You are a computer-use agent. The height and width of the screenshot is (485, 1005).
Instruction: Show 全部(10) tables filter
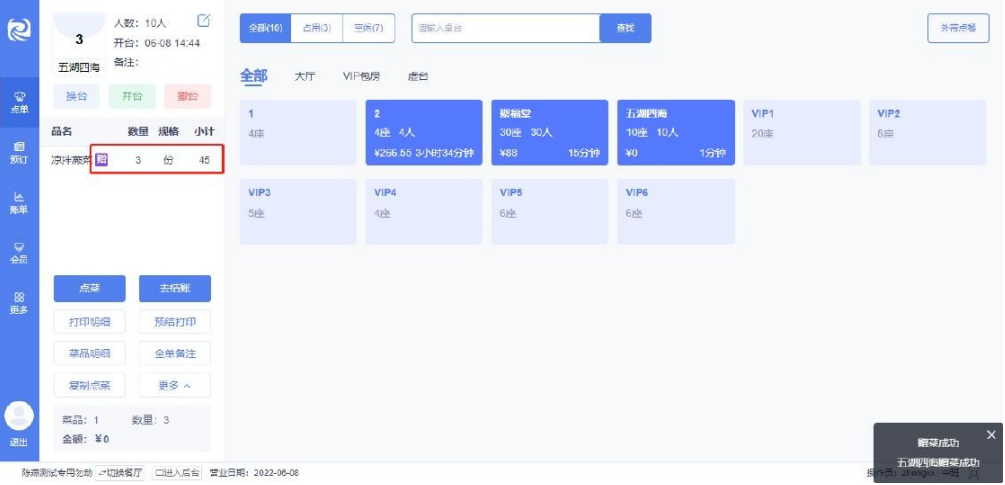point(265,28)
